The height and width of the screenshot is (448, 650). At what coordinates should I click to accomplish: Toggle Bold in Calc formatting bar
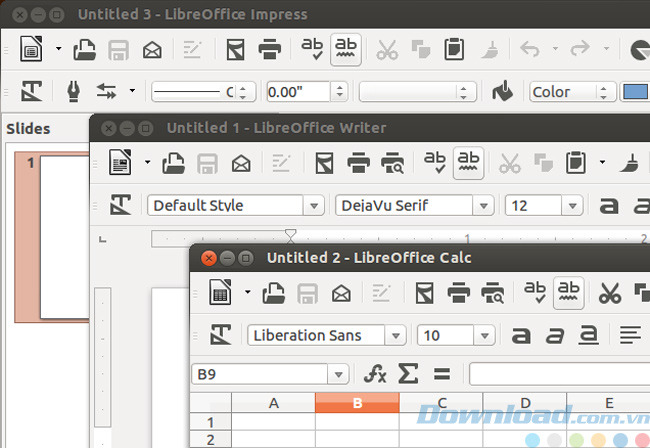pos(521,335)
